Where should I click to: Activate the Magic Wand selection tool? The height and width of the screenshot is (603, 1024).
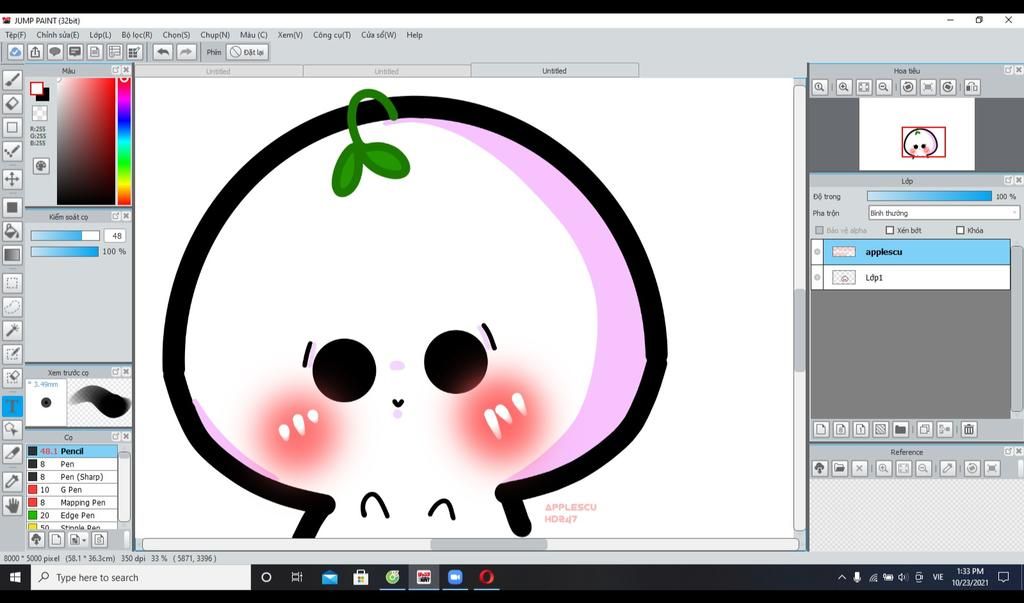(12, 330)
